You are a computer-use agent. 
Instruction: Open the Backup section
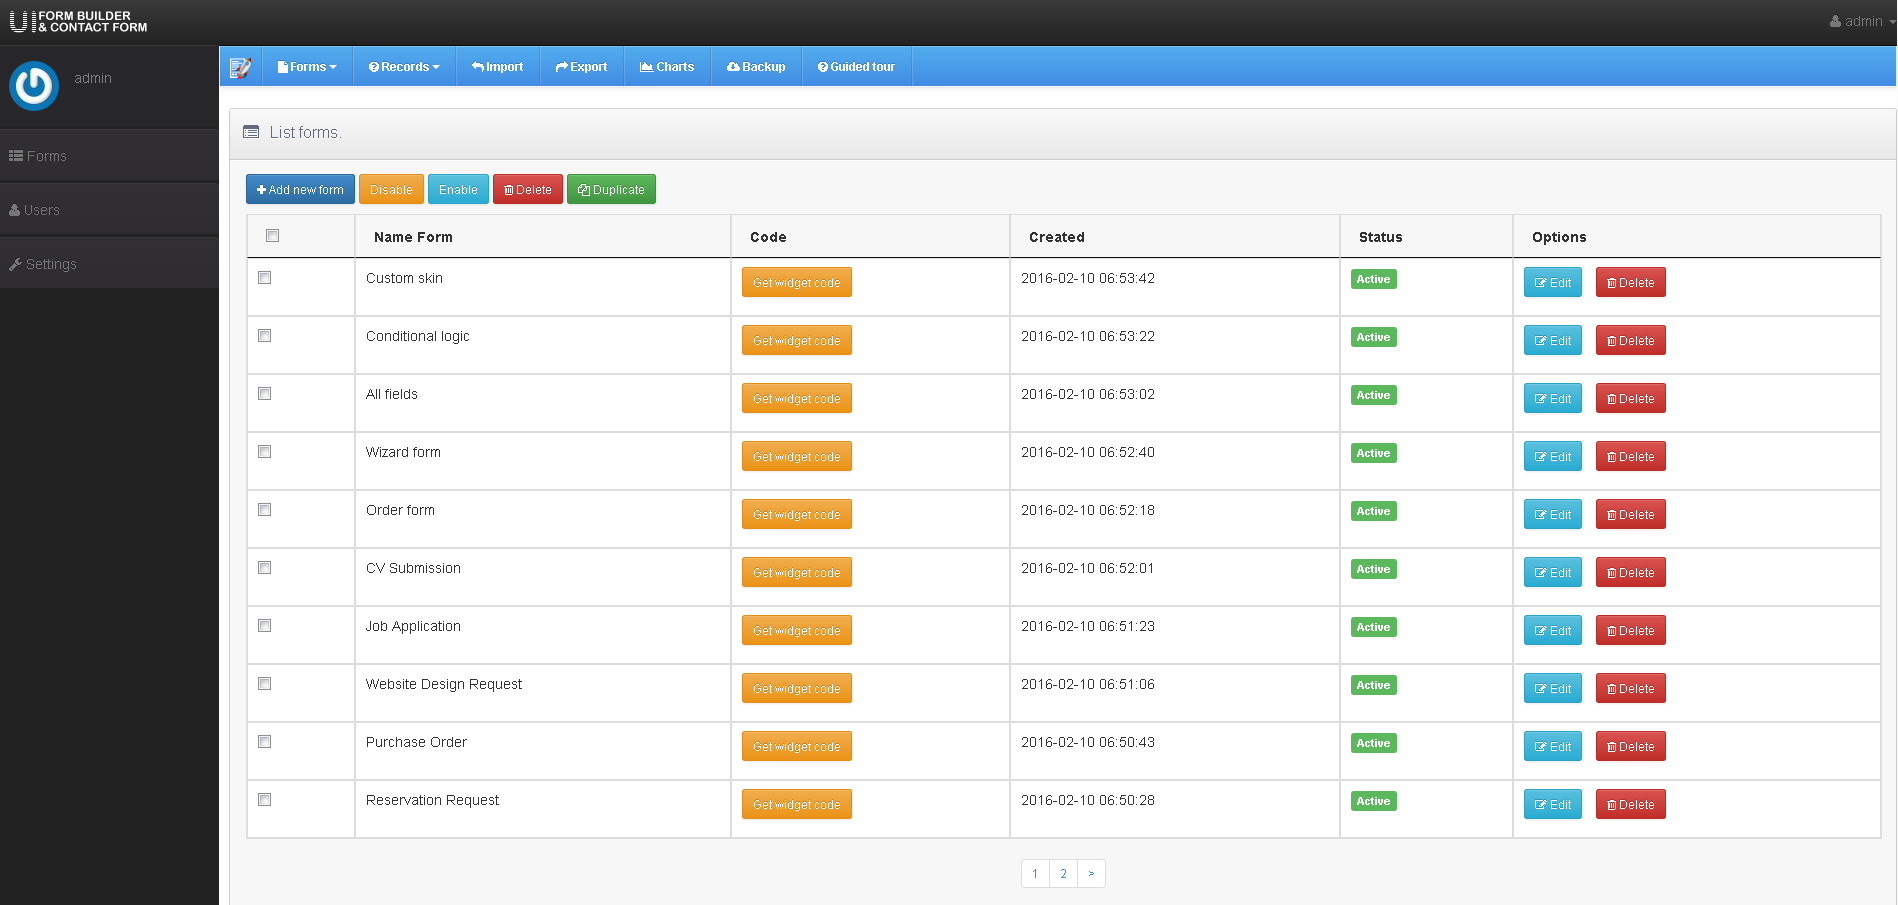pyautogui.click(x=756, y=67)
